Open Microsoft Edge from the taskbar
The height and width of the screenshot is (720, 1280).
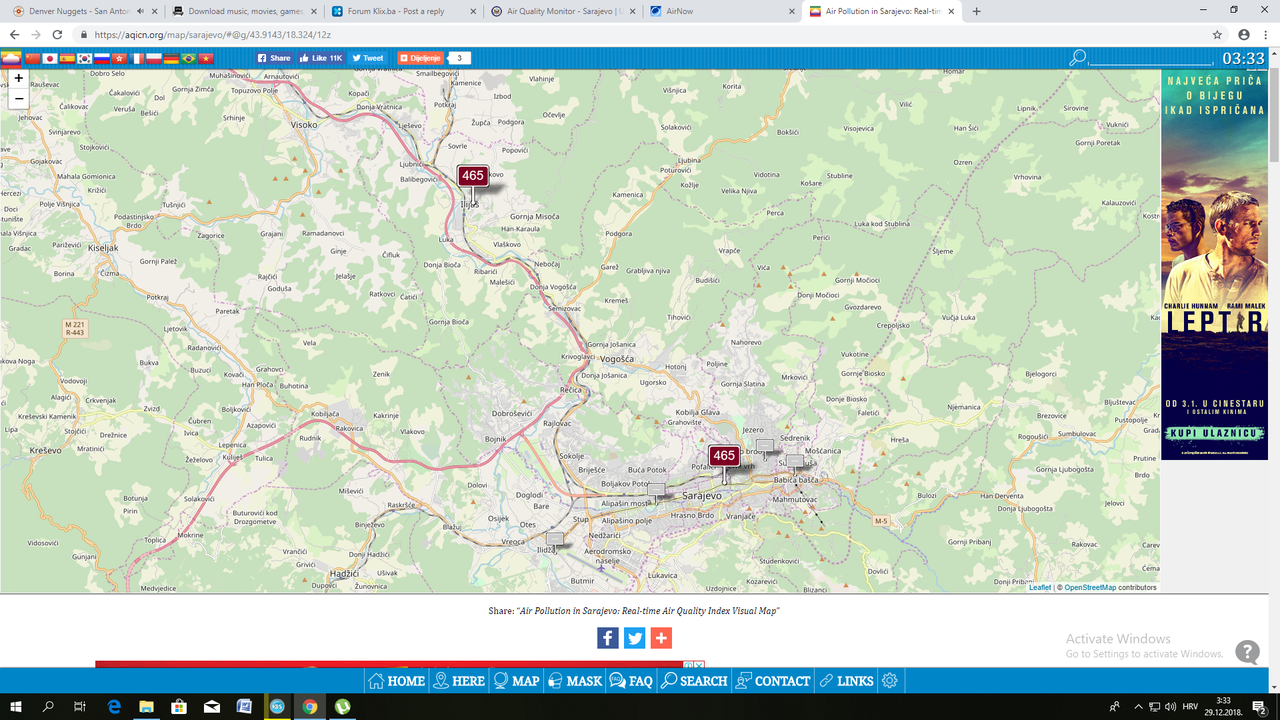[x=114, y=706]
